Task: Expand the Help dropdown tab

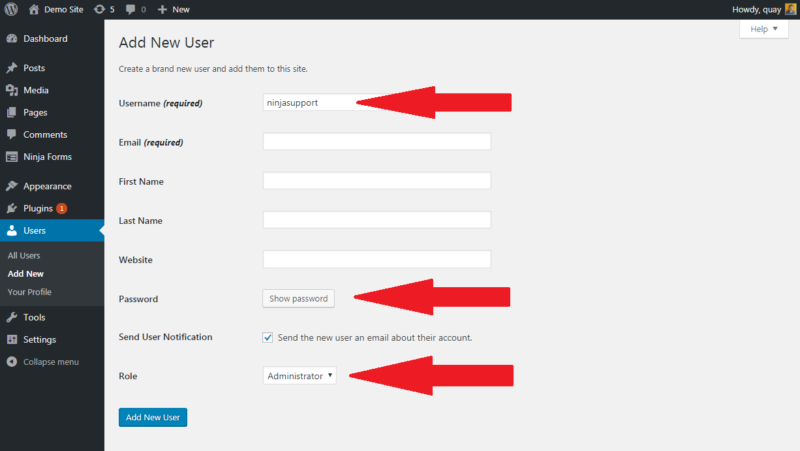Action: 764,29
